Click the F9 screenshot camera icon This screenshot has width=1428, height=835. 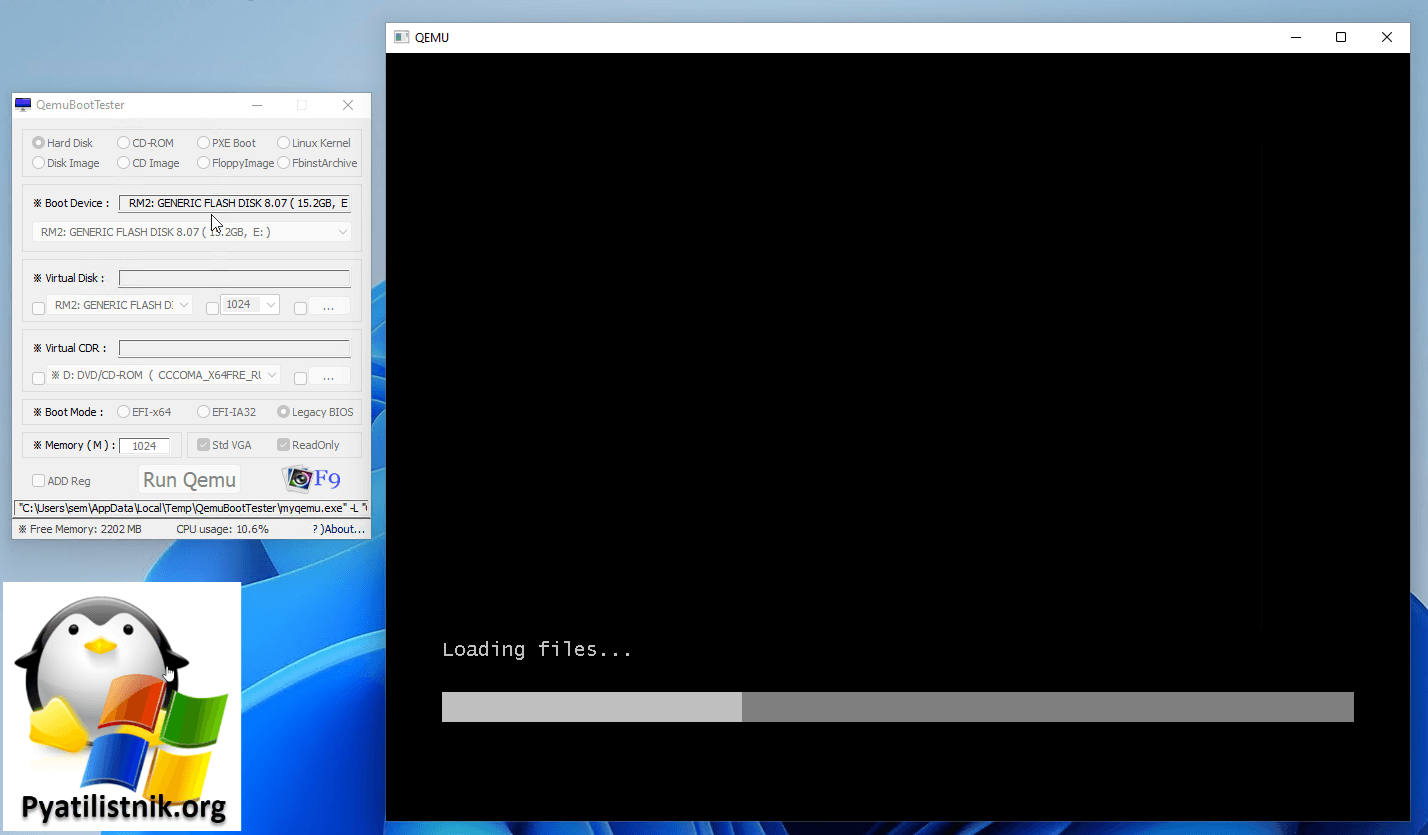point(299,479)
